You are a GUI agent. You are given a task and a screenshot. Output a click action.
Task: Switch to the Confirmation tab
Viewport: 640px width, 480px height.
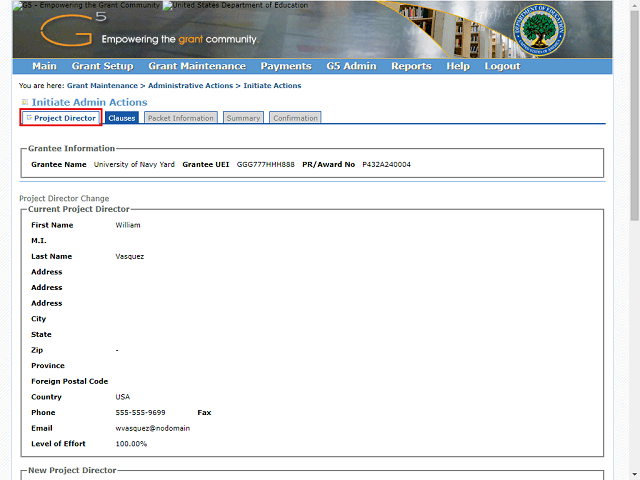295,118
